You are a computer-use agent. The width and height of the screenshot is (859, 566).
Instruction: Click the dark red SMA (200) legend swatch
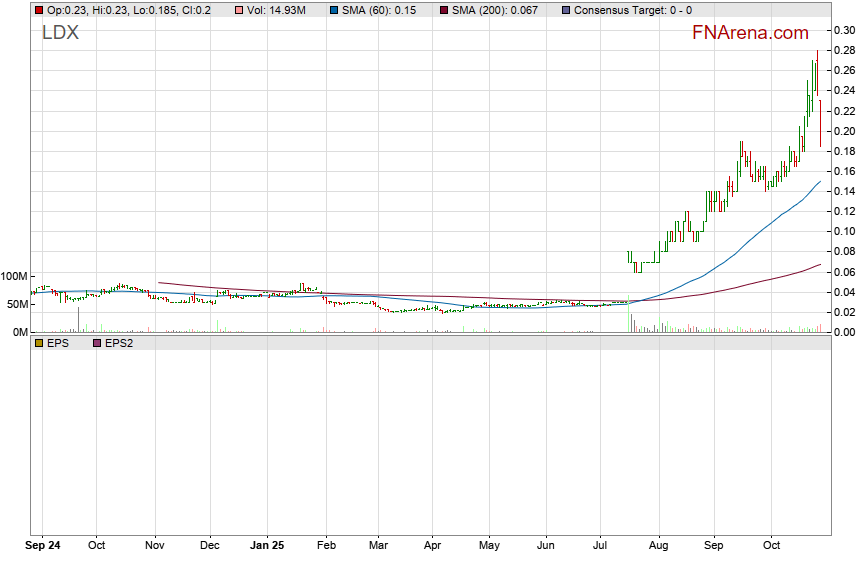pos(443,10)
